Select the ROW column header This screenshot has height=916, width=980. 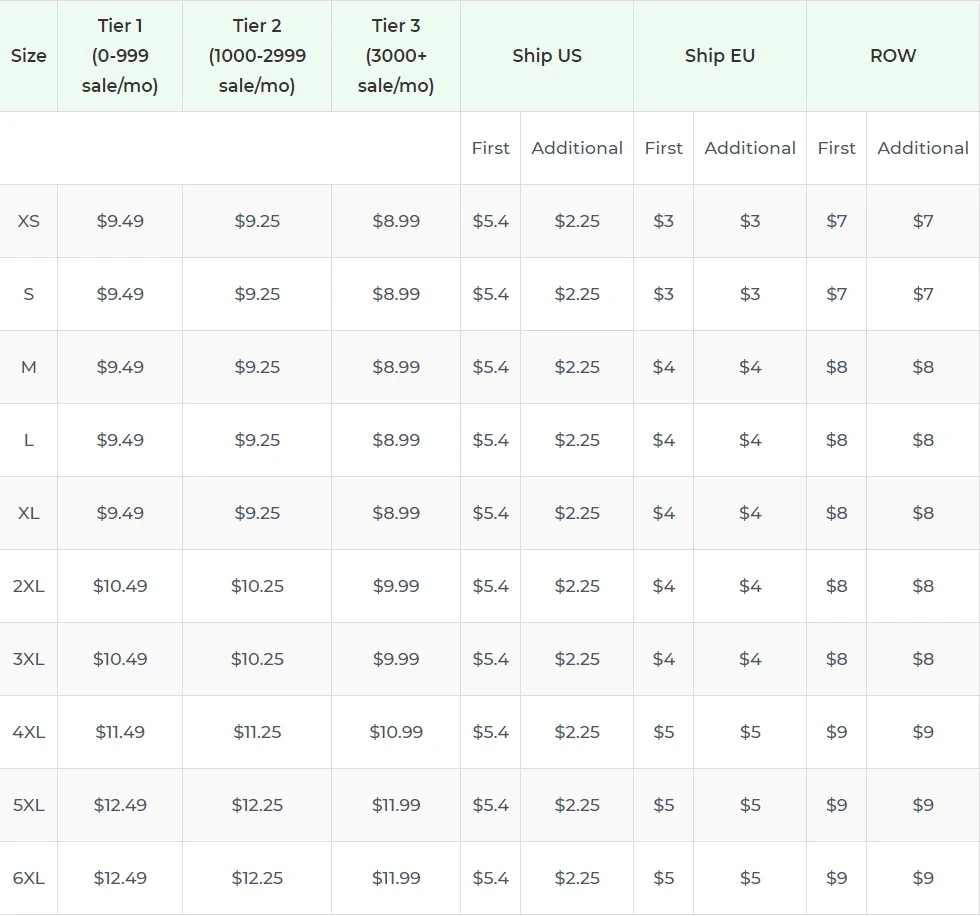(892, 55)
